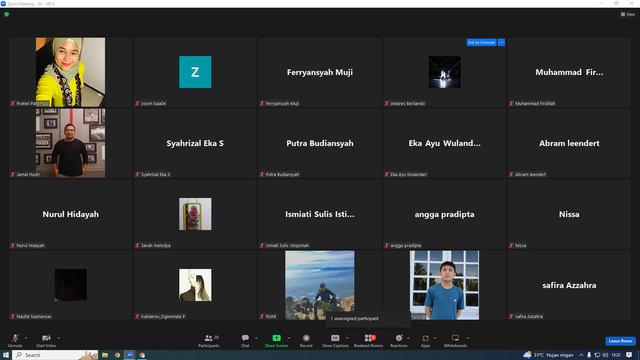Expand audio options arrow next to Unmute

26,338
